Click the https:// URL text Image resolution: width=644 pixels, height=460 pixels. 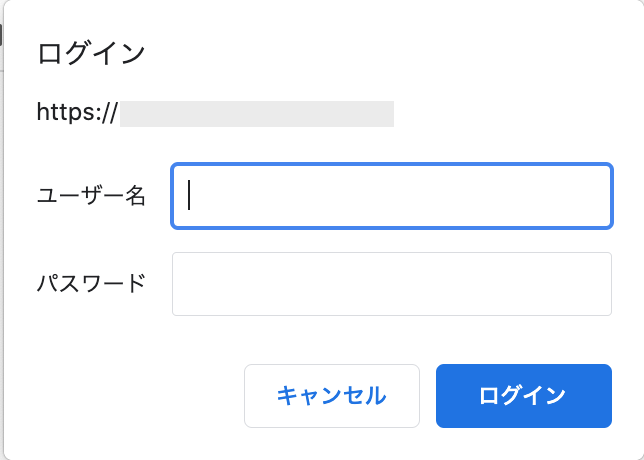(x=78, y=113)
